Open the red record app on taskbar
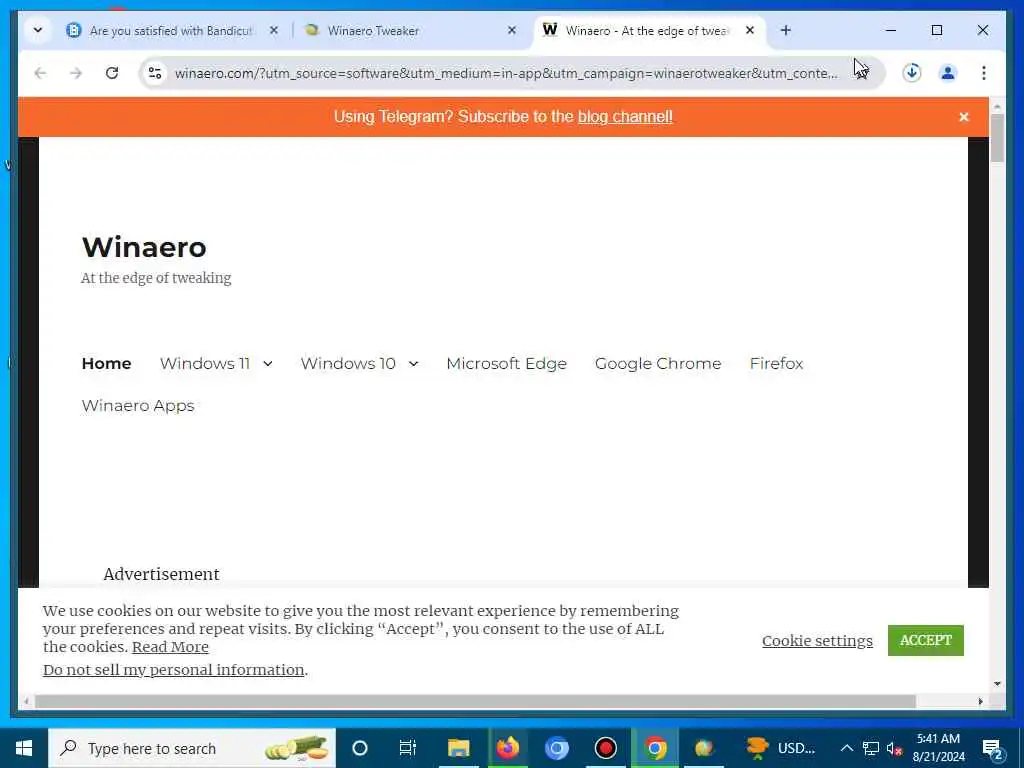Image resolution: width=1024 pixels, height=768 pixels. pos(605,748)
